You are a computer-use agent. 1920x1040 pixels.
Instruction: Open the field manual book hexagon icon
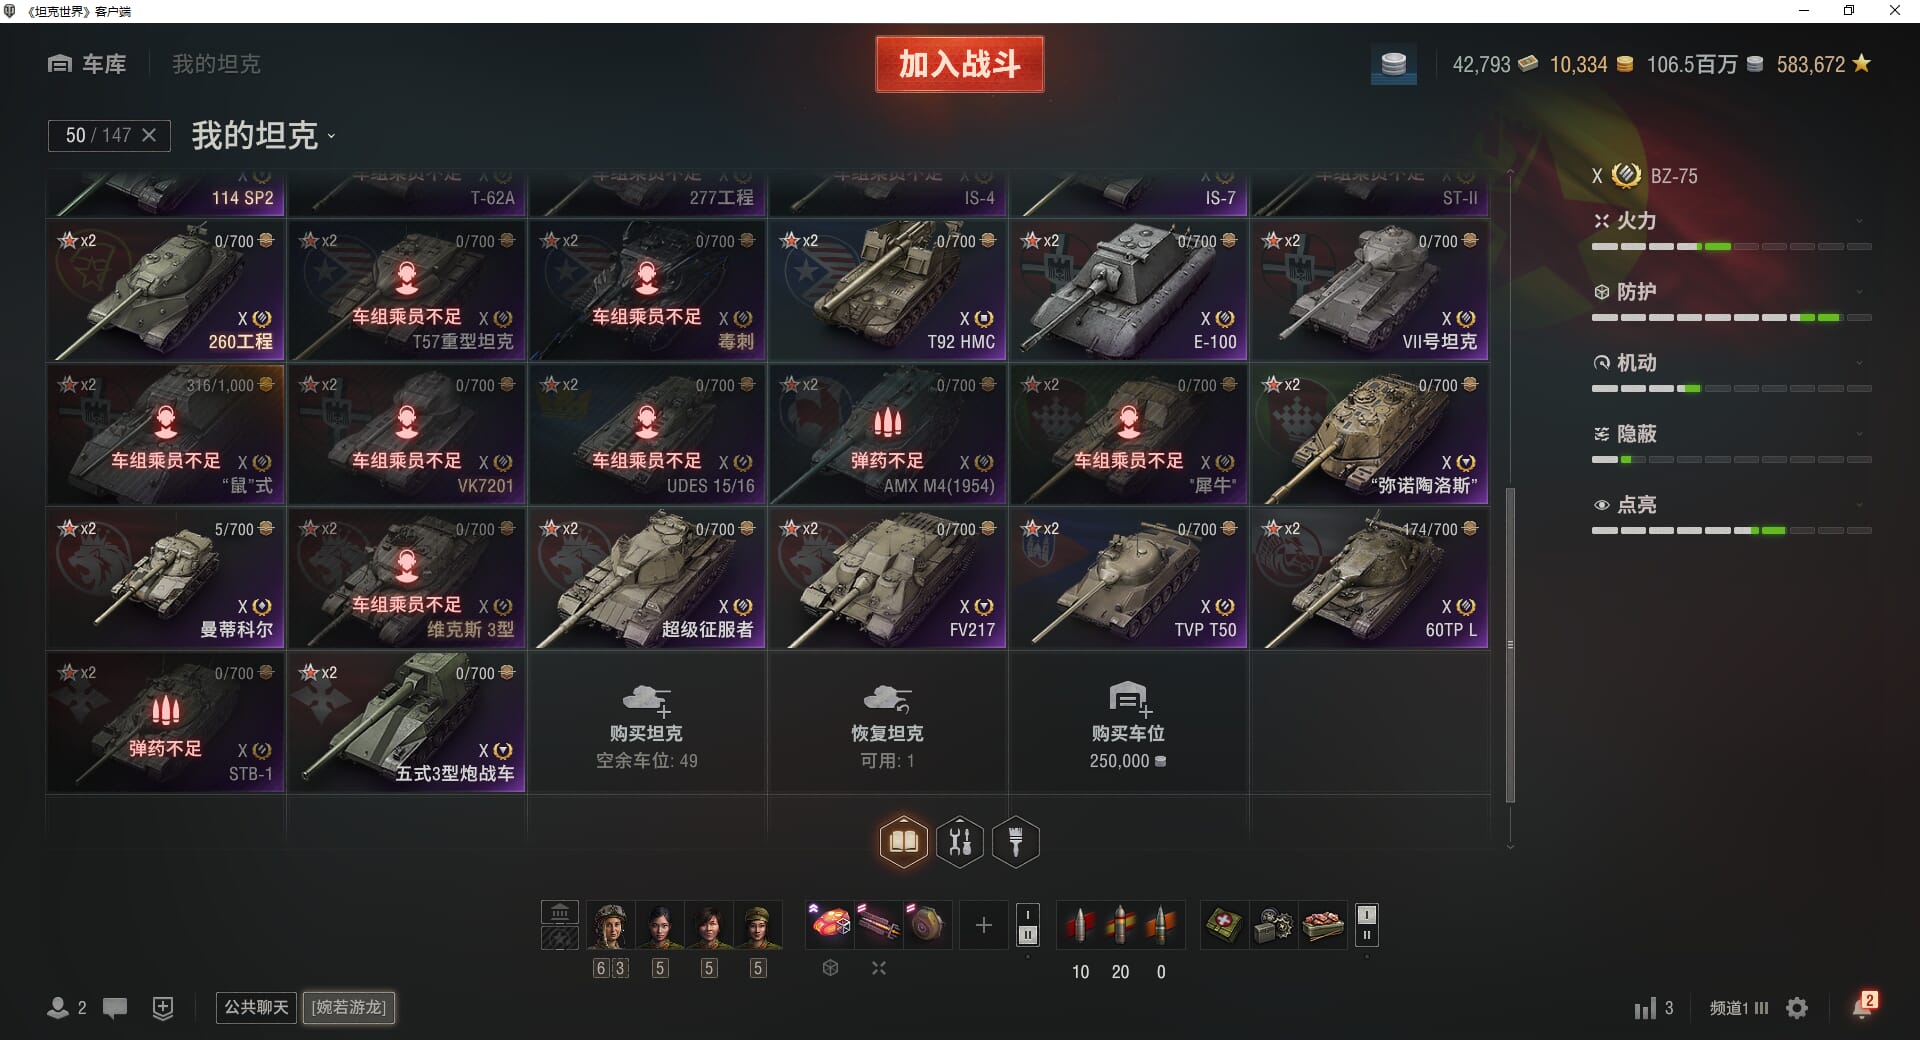[903, 842]
